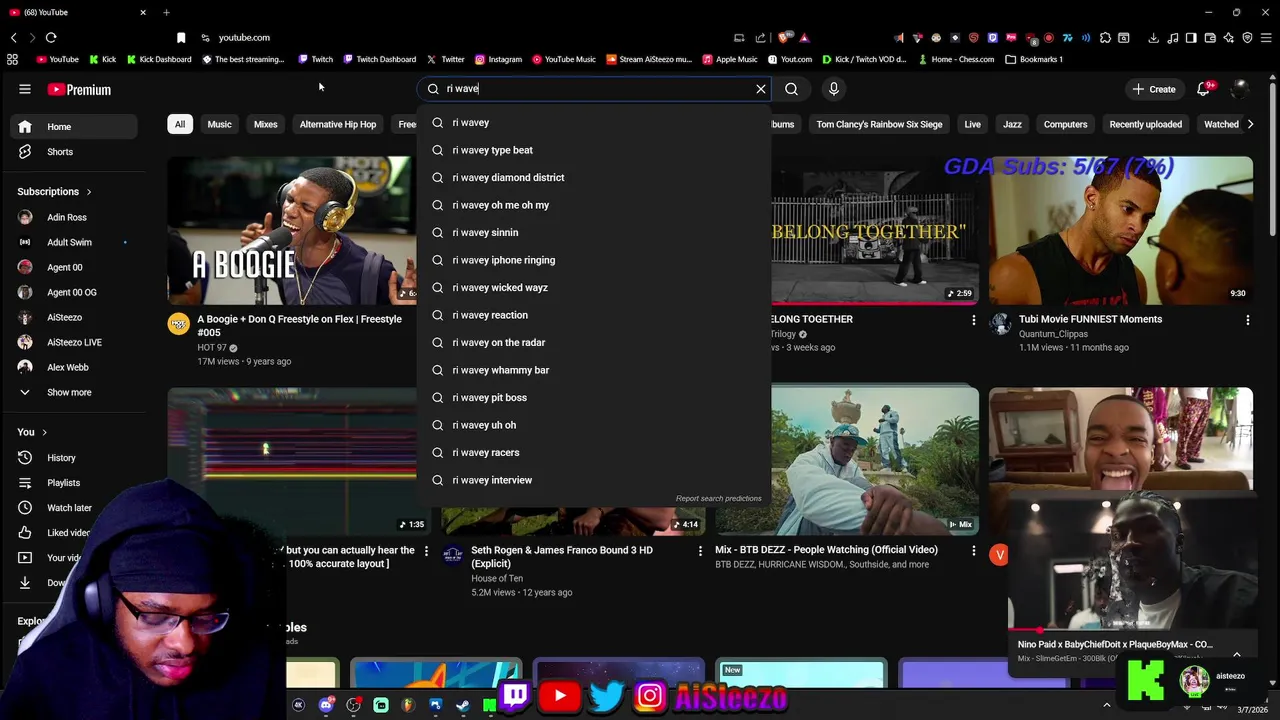
Task: Open the House of Ten channel link
Action: coord(497,578)
